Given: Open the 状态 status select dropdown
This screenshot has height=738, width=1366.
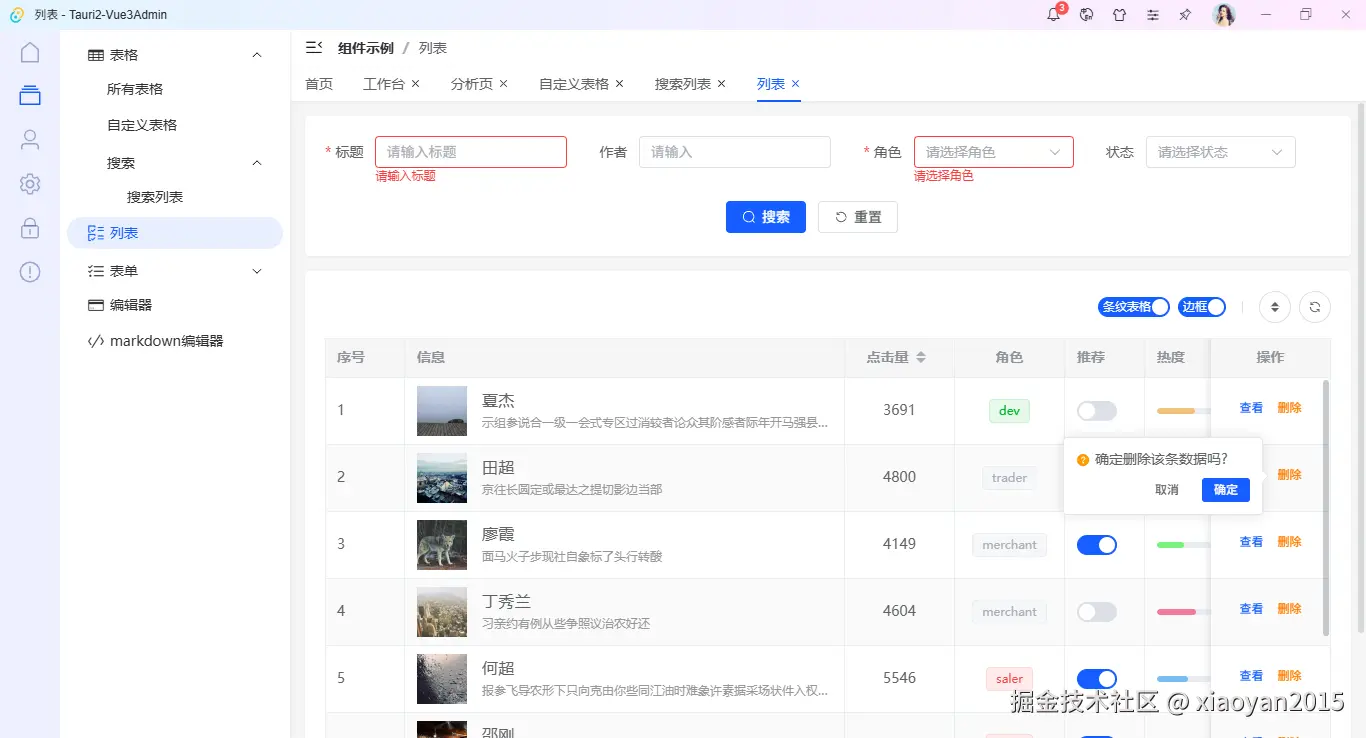Looking at the screenshot, I should (x=1220, y=151).
